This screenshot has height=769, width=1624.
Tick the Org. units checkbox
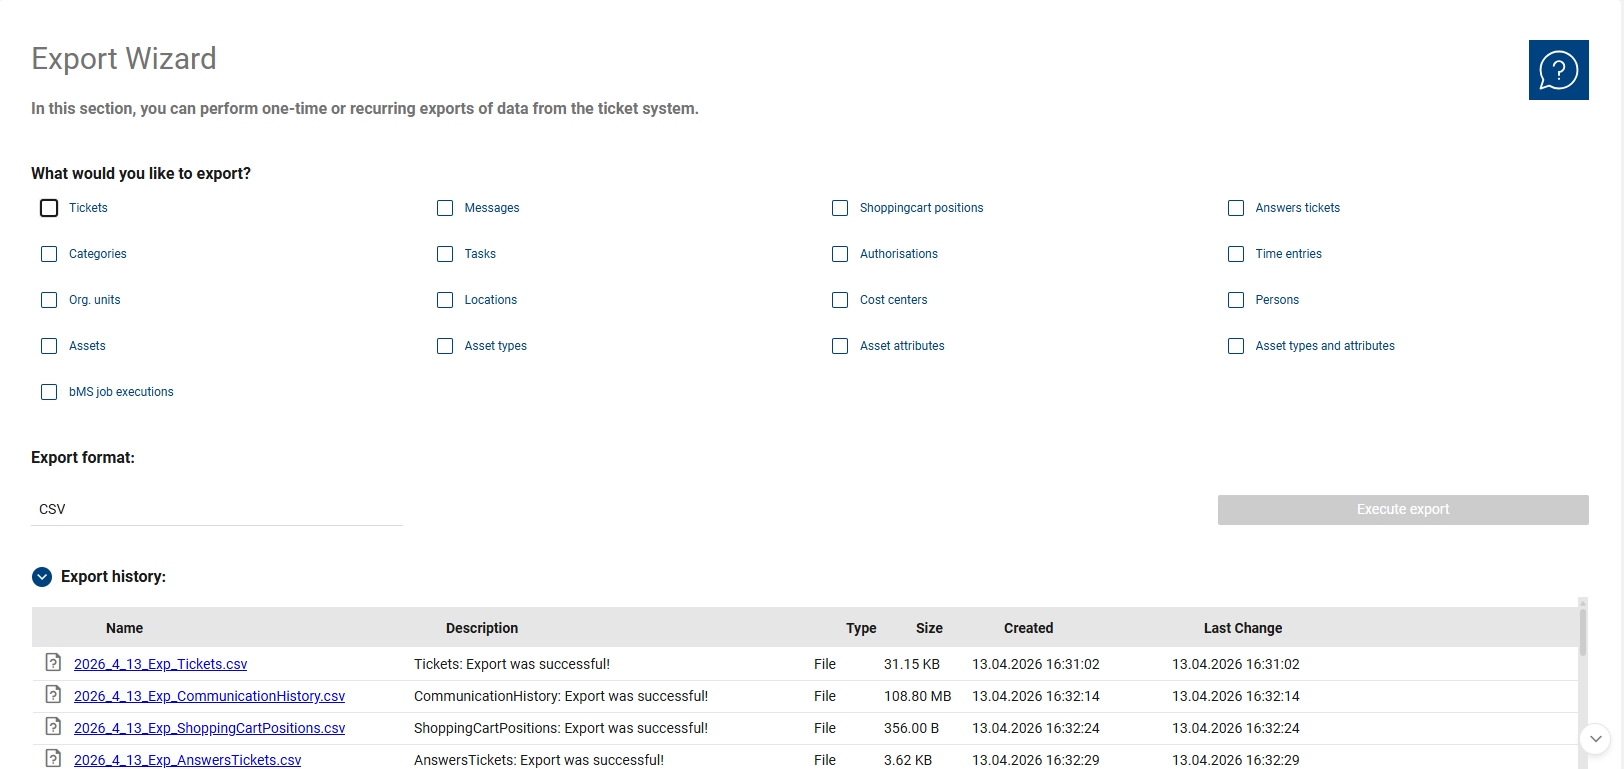tap(49, 300)
